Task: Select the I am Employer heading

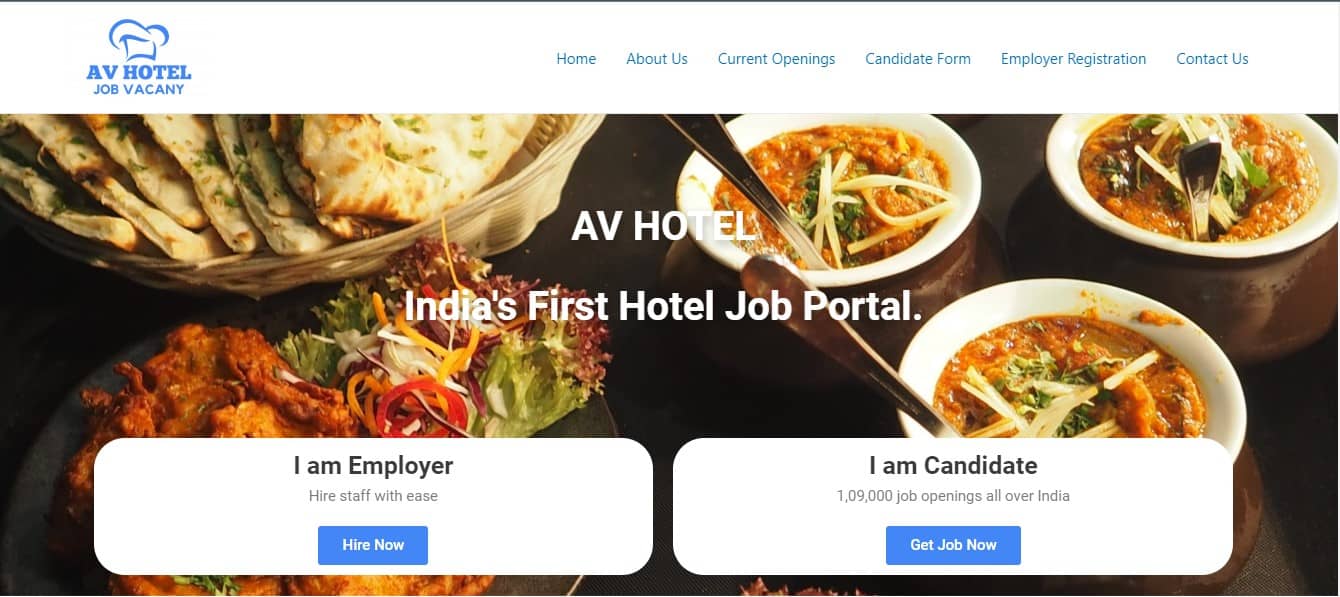Action: pos(373,466)
